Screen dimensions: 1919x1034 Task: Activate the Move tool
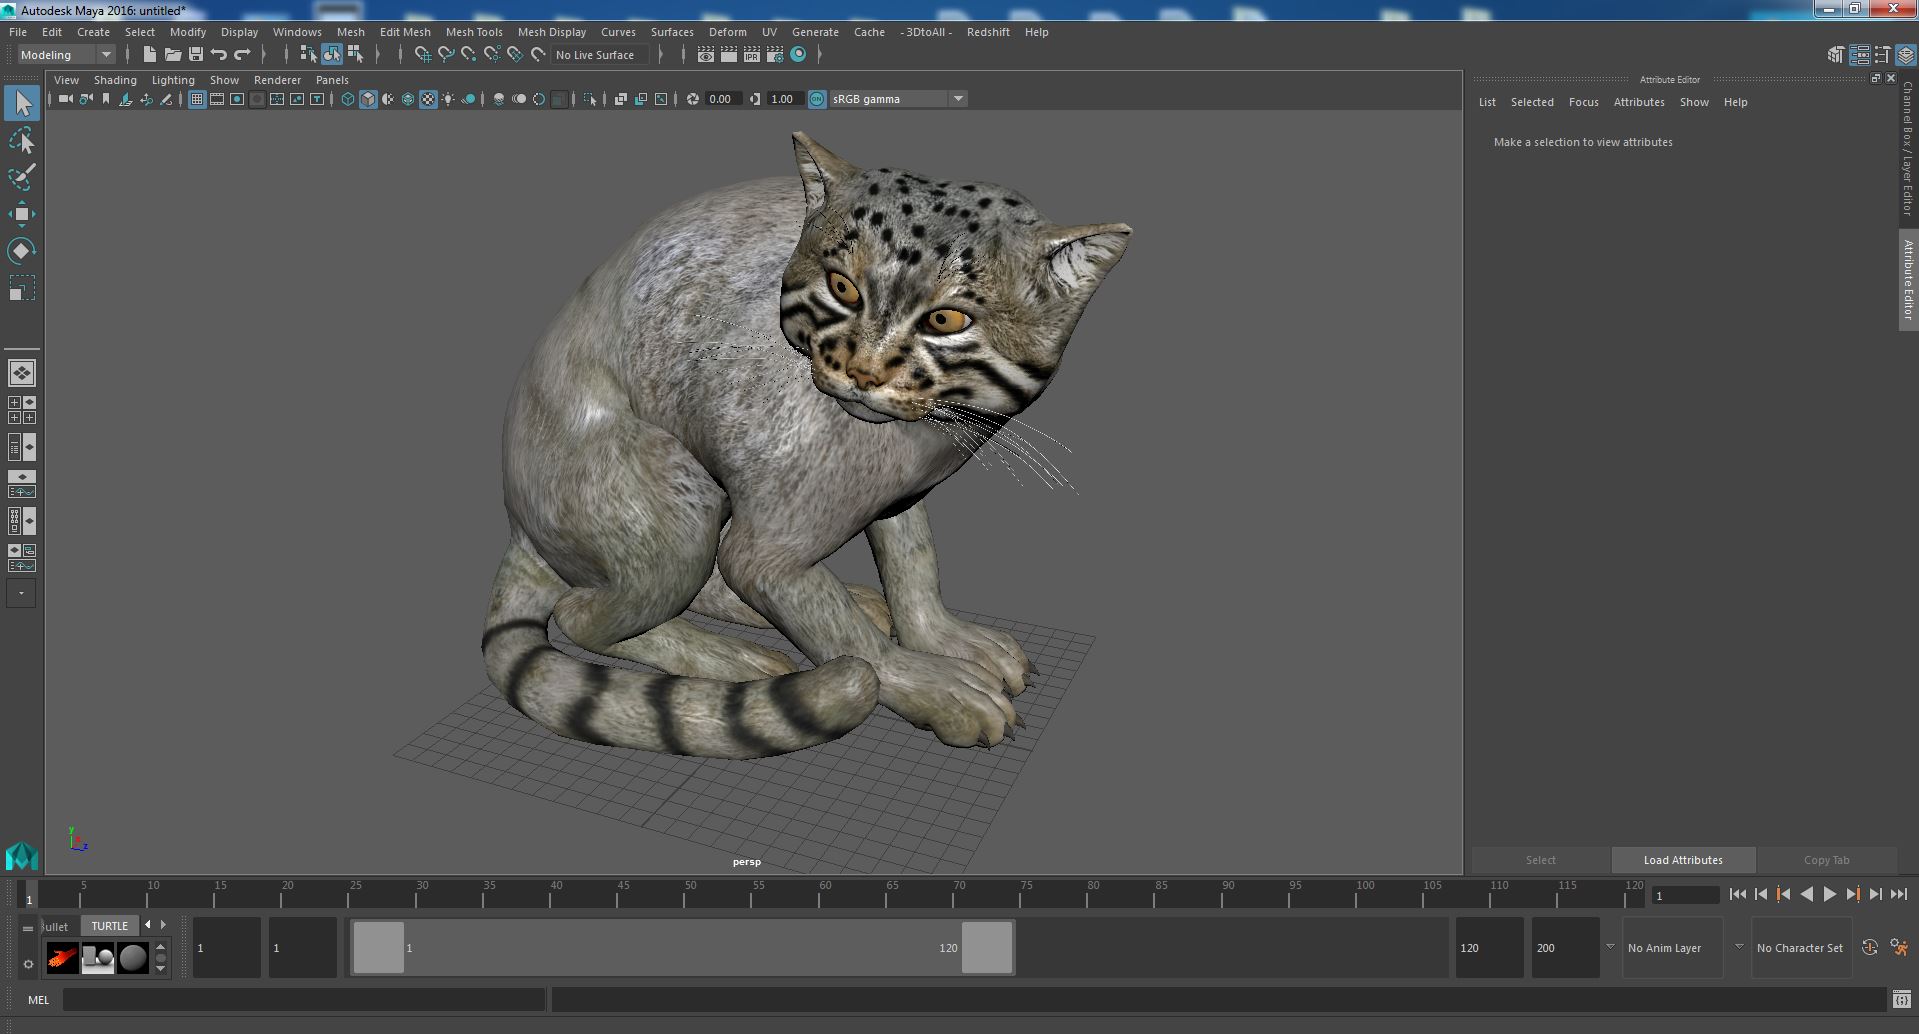22,214
